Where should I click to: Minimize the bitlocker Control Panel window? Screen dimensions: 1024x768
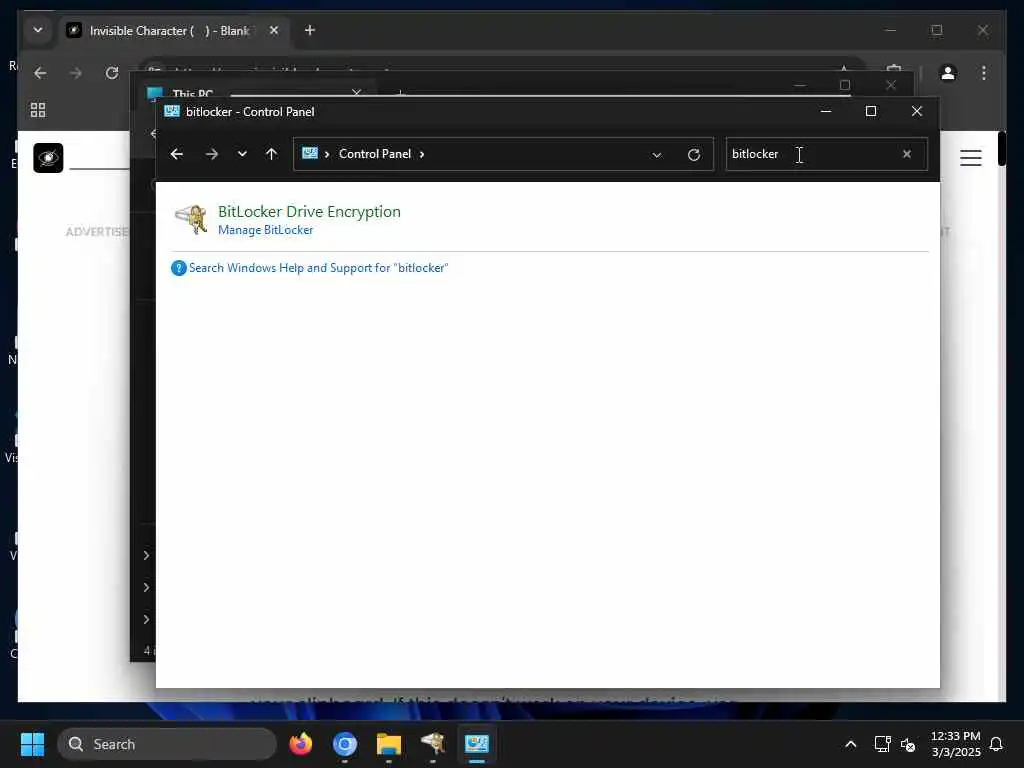click(825, 112)
